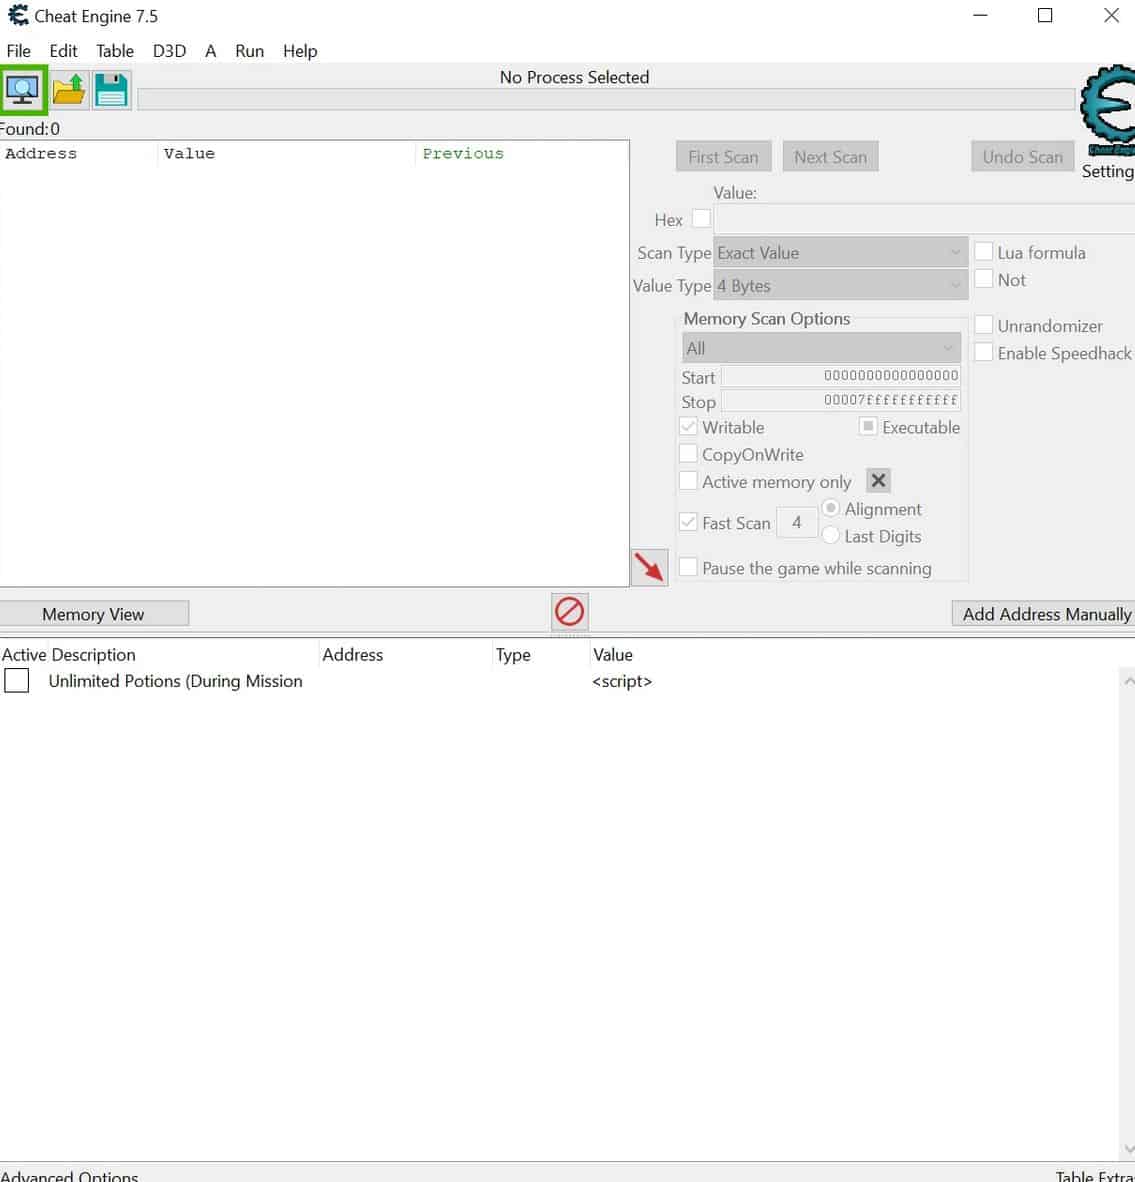Viewport: 1135px width, 1182px height.
Task: Open the D3D menu
Action: point(169,51)
